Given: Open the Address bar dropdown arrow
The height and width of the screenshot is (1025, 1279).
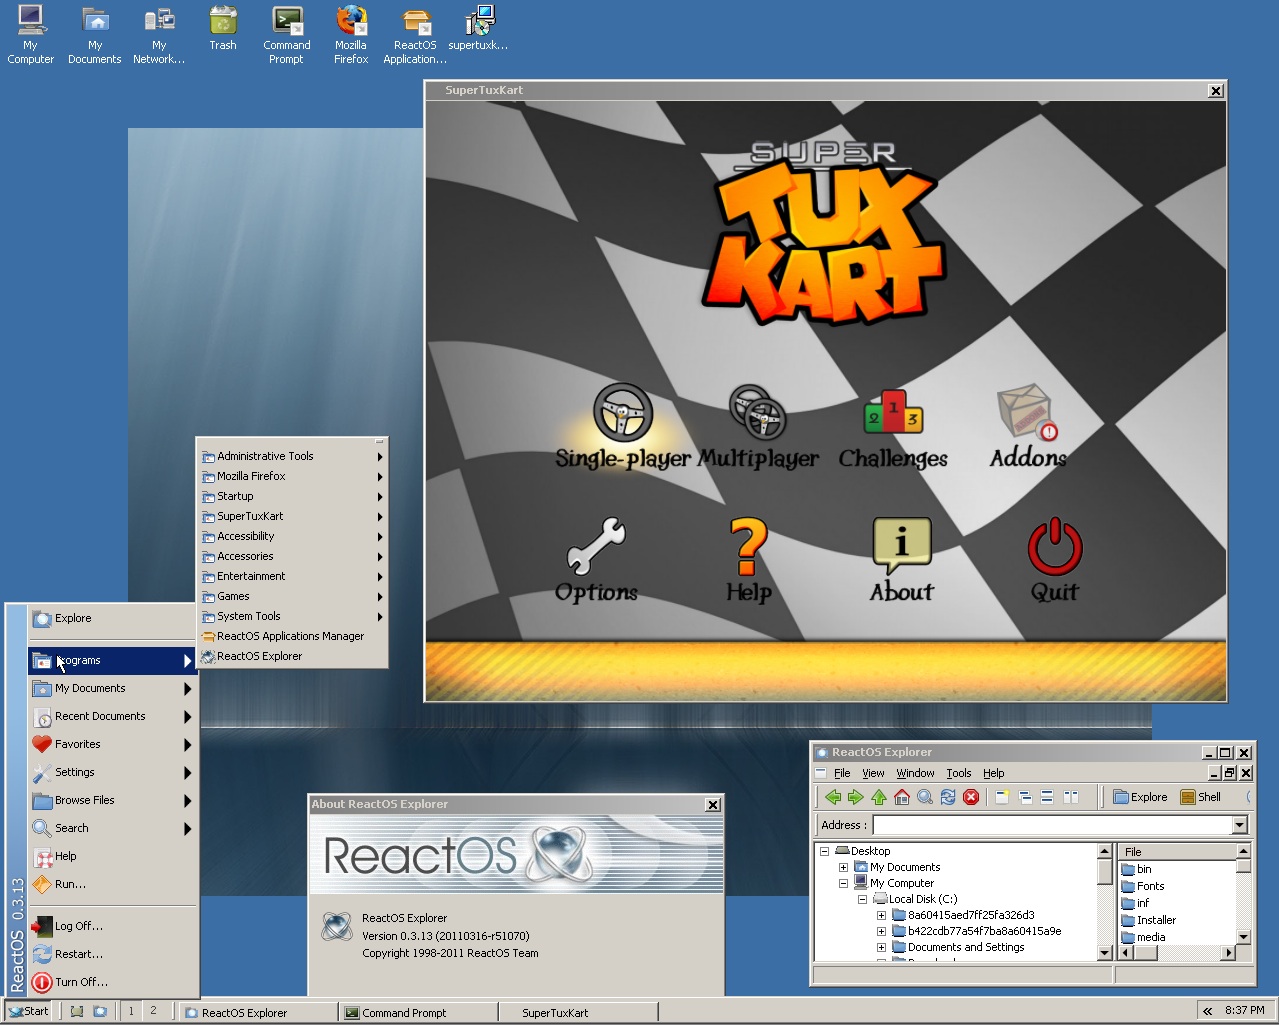Looking at the screenshot, I should click(1240, 825).
